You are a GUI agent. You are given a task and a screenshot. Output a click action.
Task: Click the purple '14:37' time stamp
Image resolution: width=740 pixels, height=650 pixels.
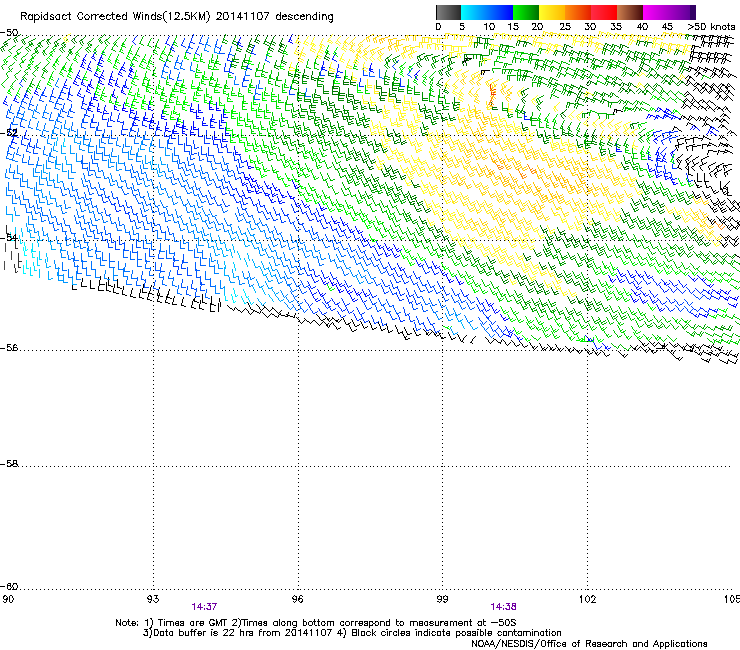[x=204, y=607]
